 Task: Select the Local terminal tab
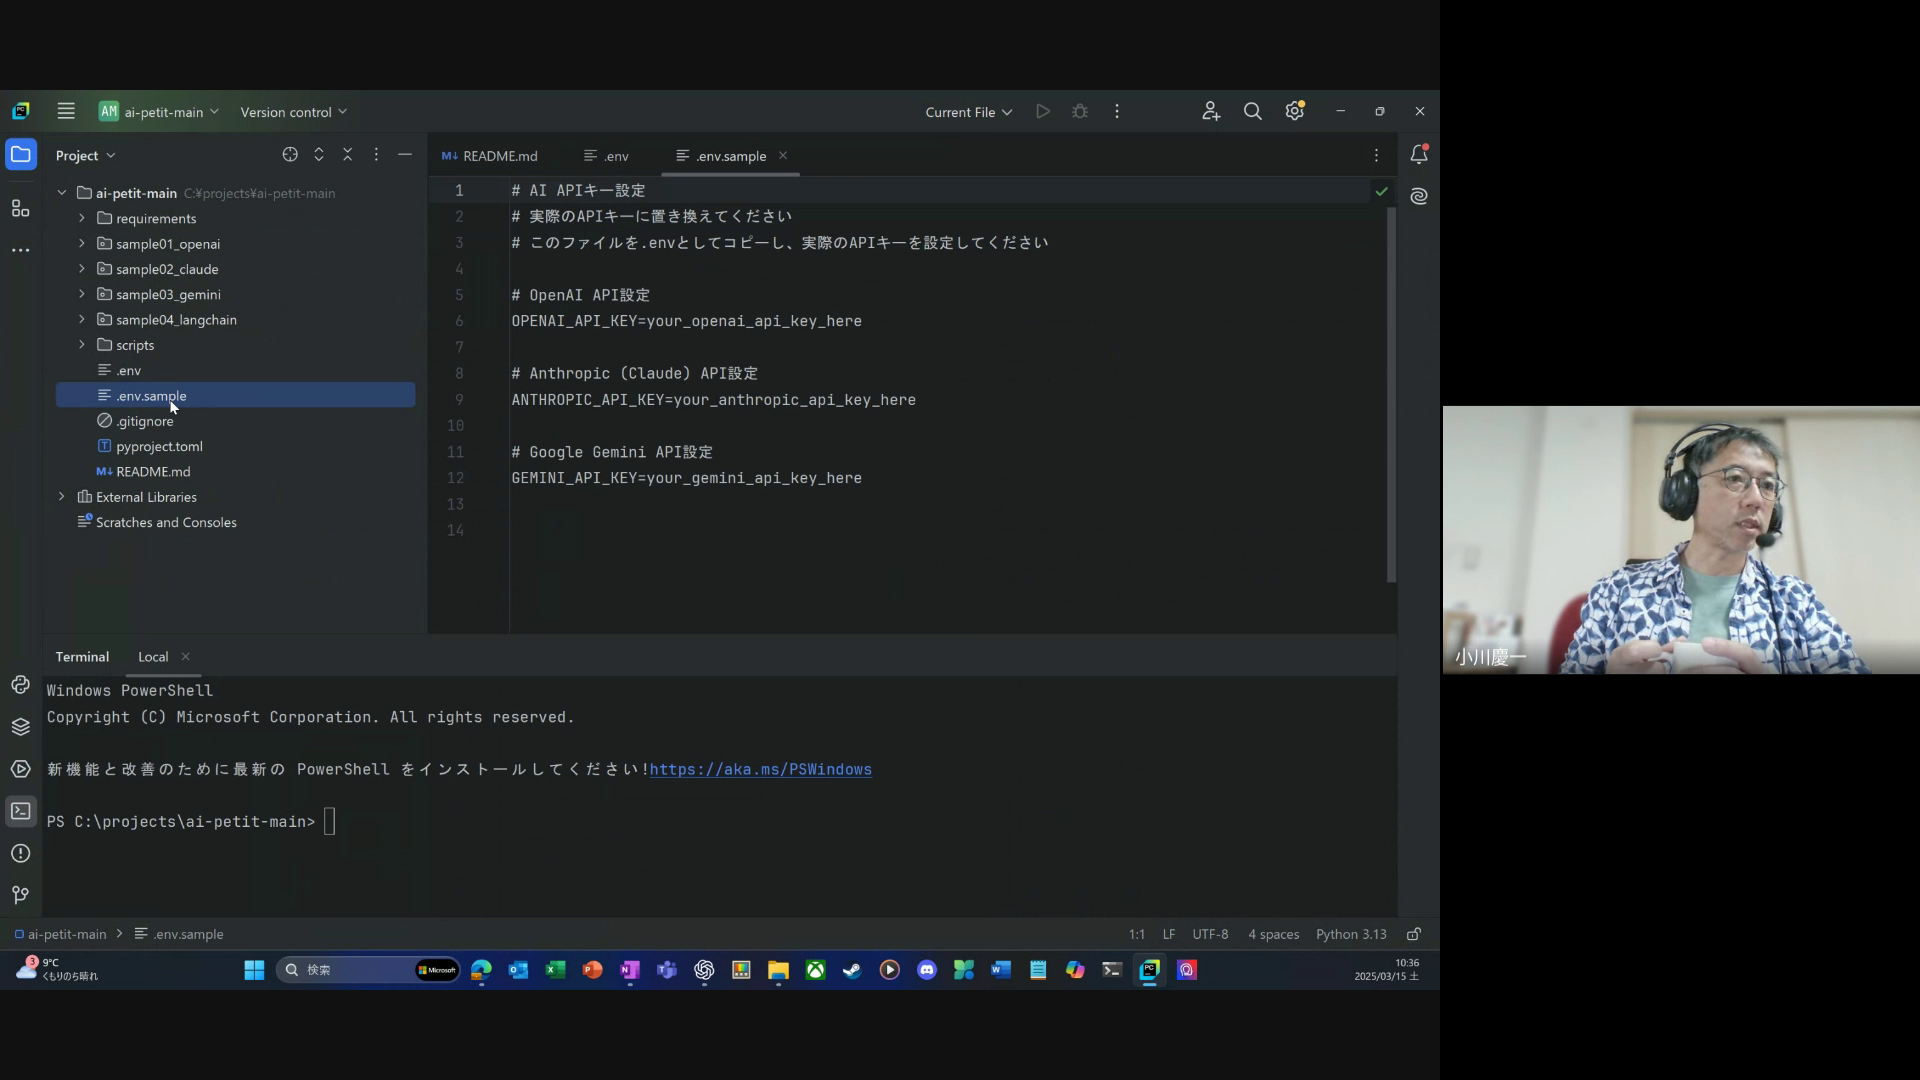pos(153,657)
